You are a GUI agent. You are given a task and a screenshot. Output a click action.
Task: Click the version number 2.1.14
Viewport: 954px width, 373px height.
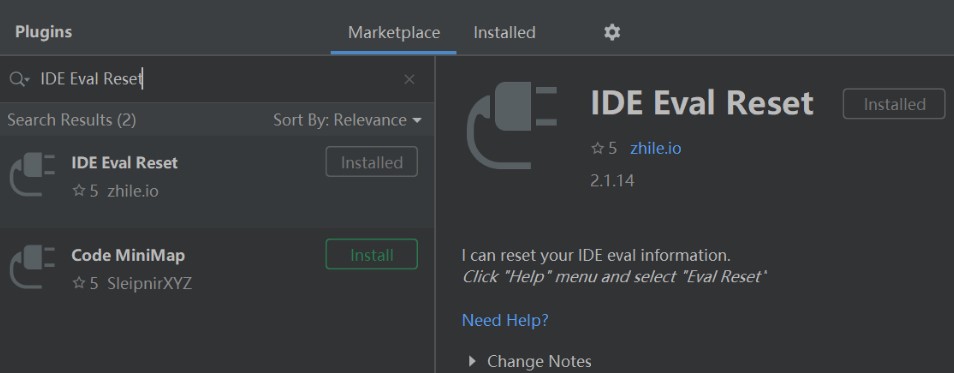[x=612, y=181]
